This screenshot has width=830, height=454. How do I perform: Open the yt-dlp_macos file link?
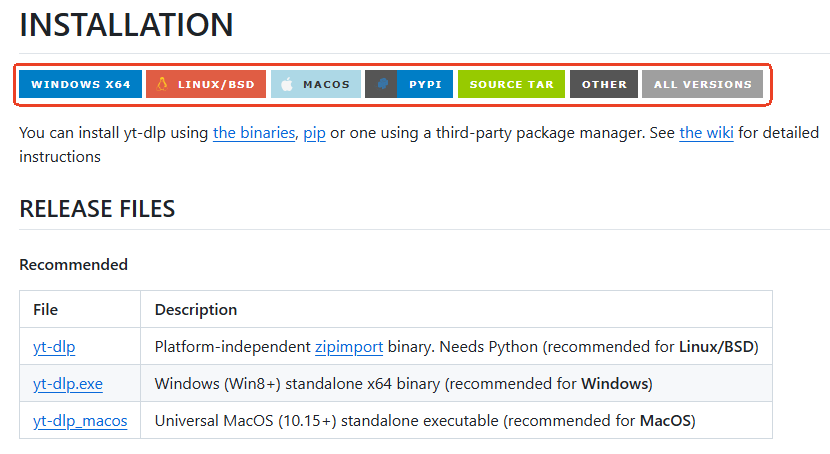80,421
